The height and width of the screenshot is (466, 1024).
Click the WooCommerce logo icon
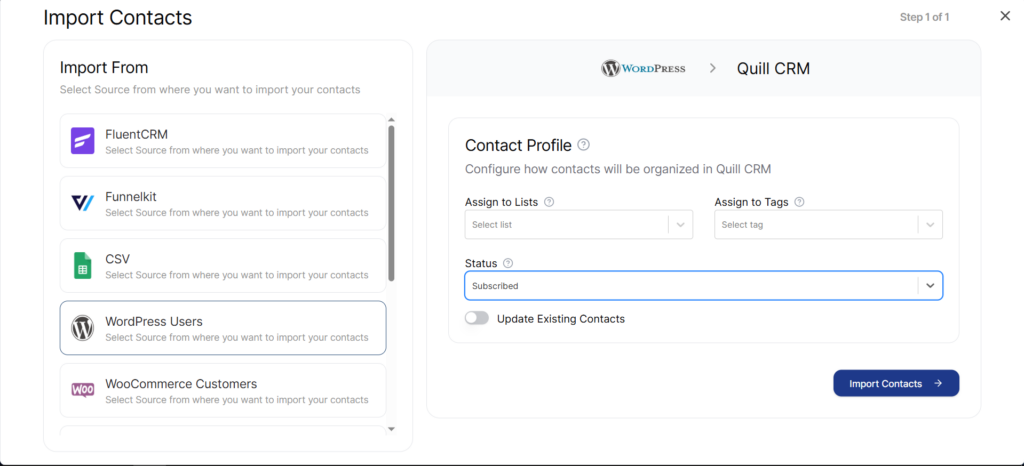point(82,390)
